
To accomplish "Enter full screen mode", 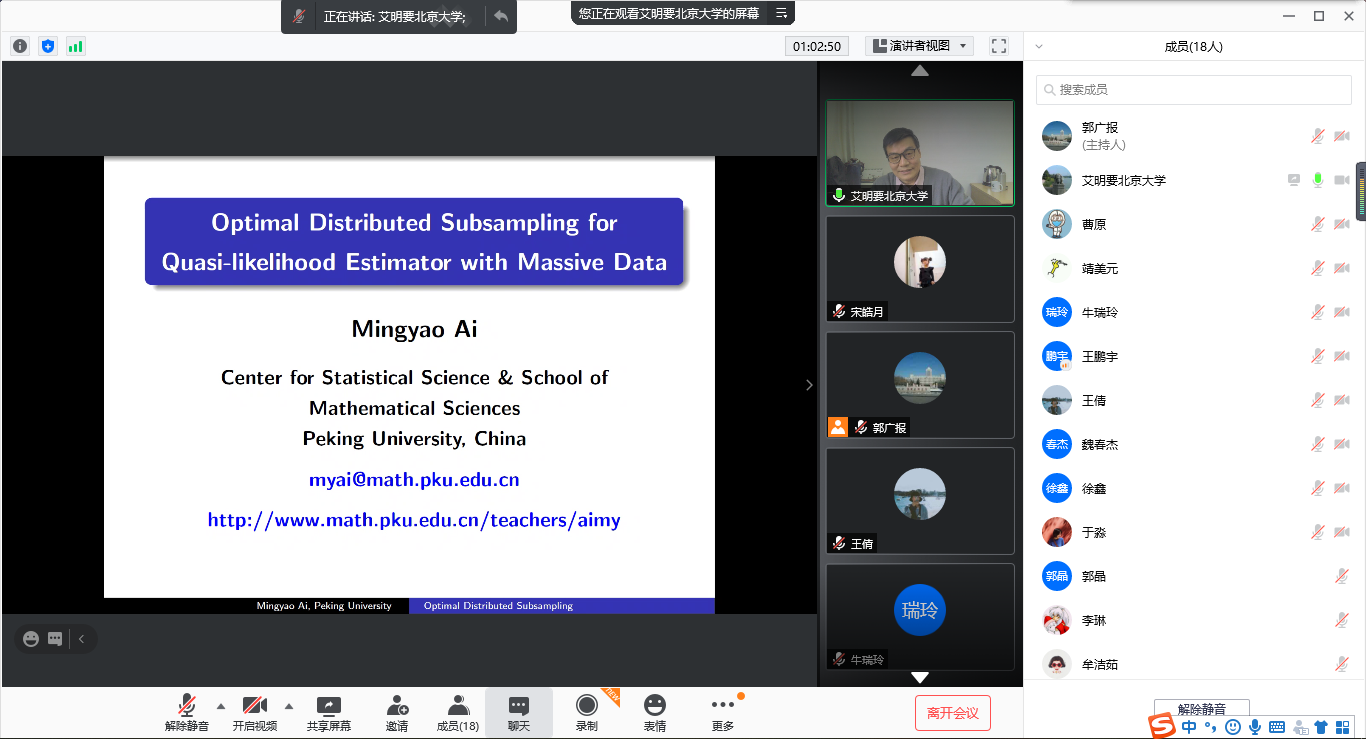I will (998, 46).
